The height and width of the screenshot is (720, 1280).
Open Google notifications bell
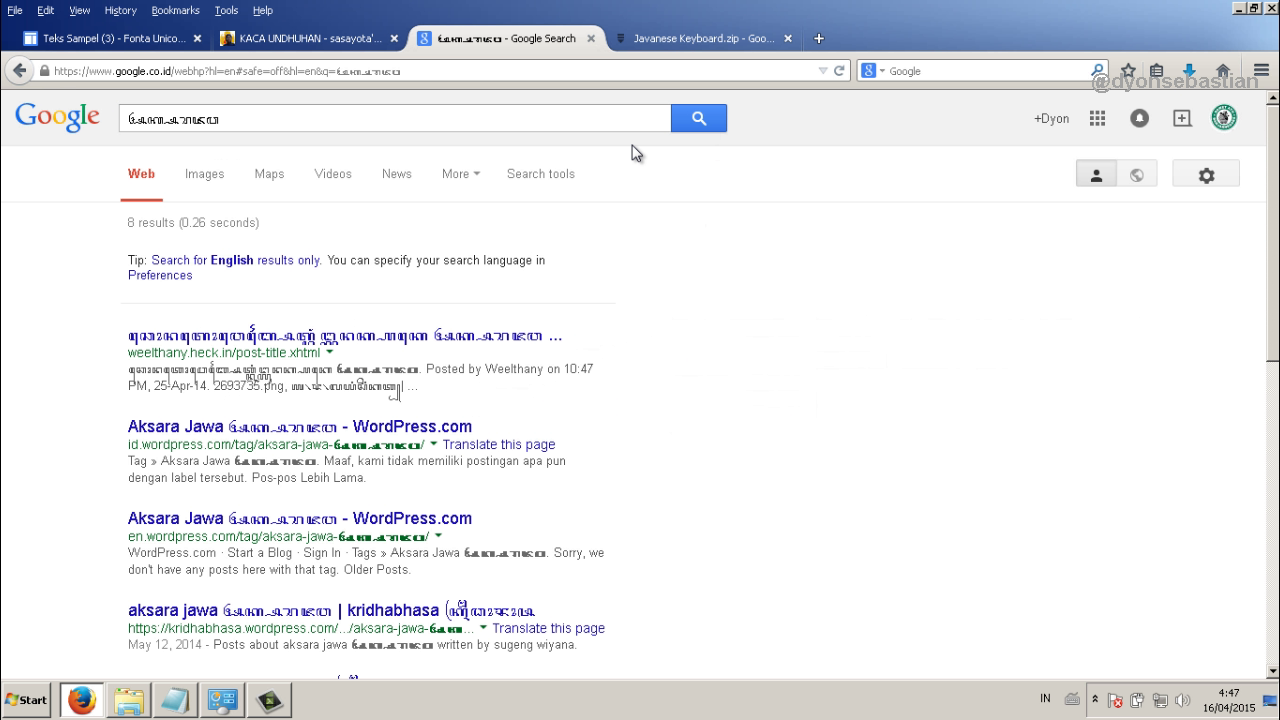pyautogui.click(x=1139, y=118)
